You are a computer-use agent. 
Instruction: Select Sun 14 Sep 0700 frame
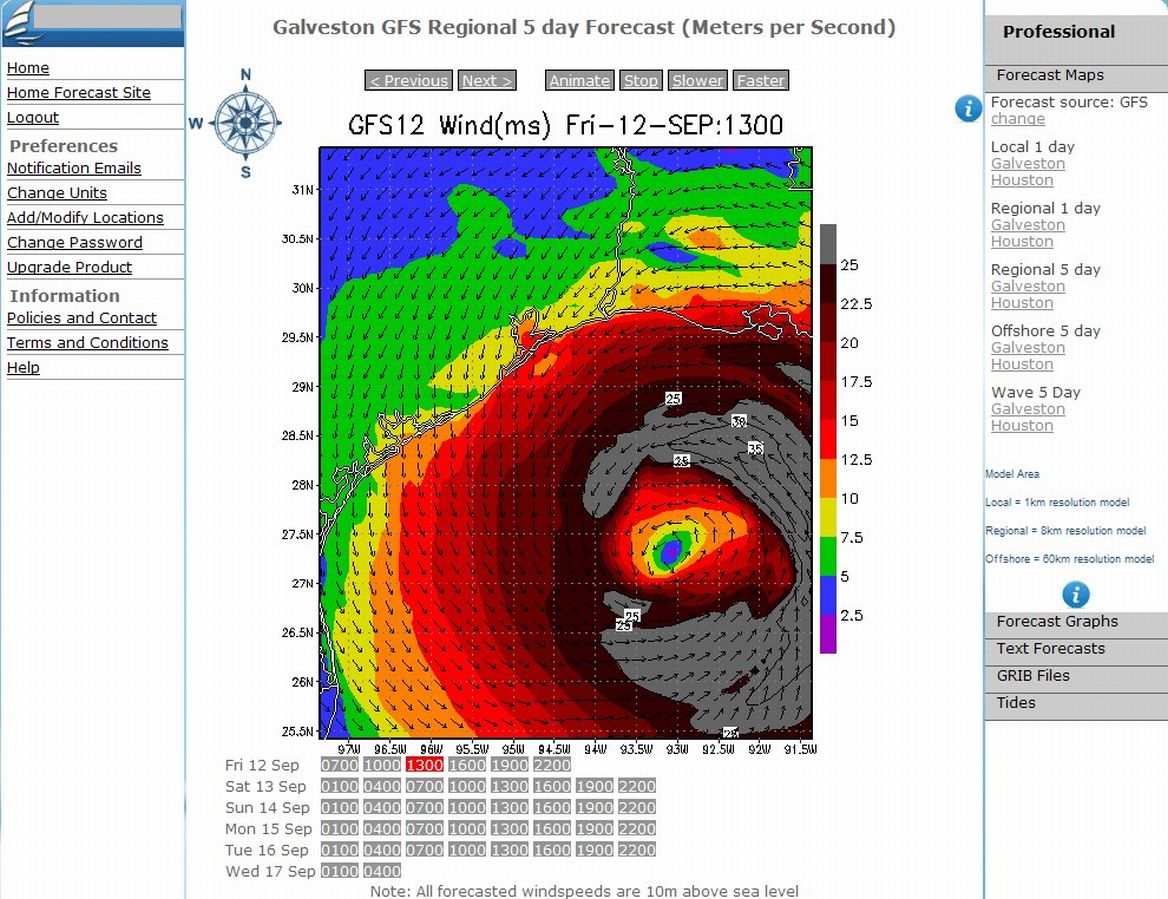click(x=425, y=807)
